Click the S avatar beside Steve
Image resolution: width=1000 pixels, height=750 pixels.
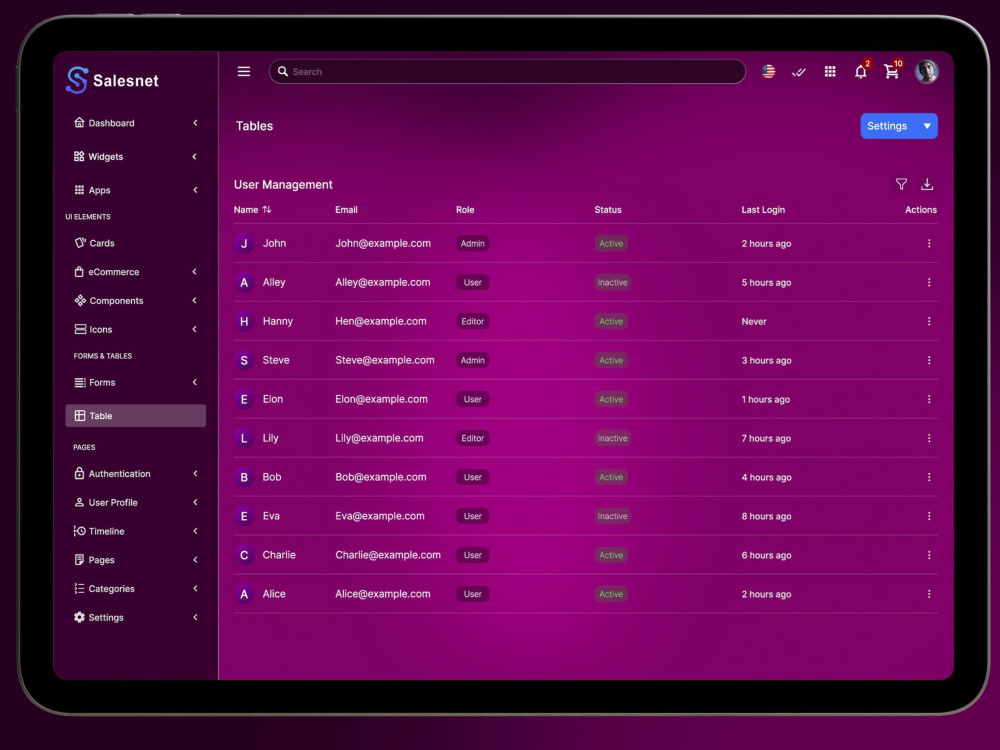click(244, 360)
